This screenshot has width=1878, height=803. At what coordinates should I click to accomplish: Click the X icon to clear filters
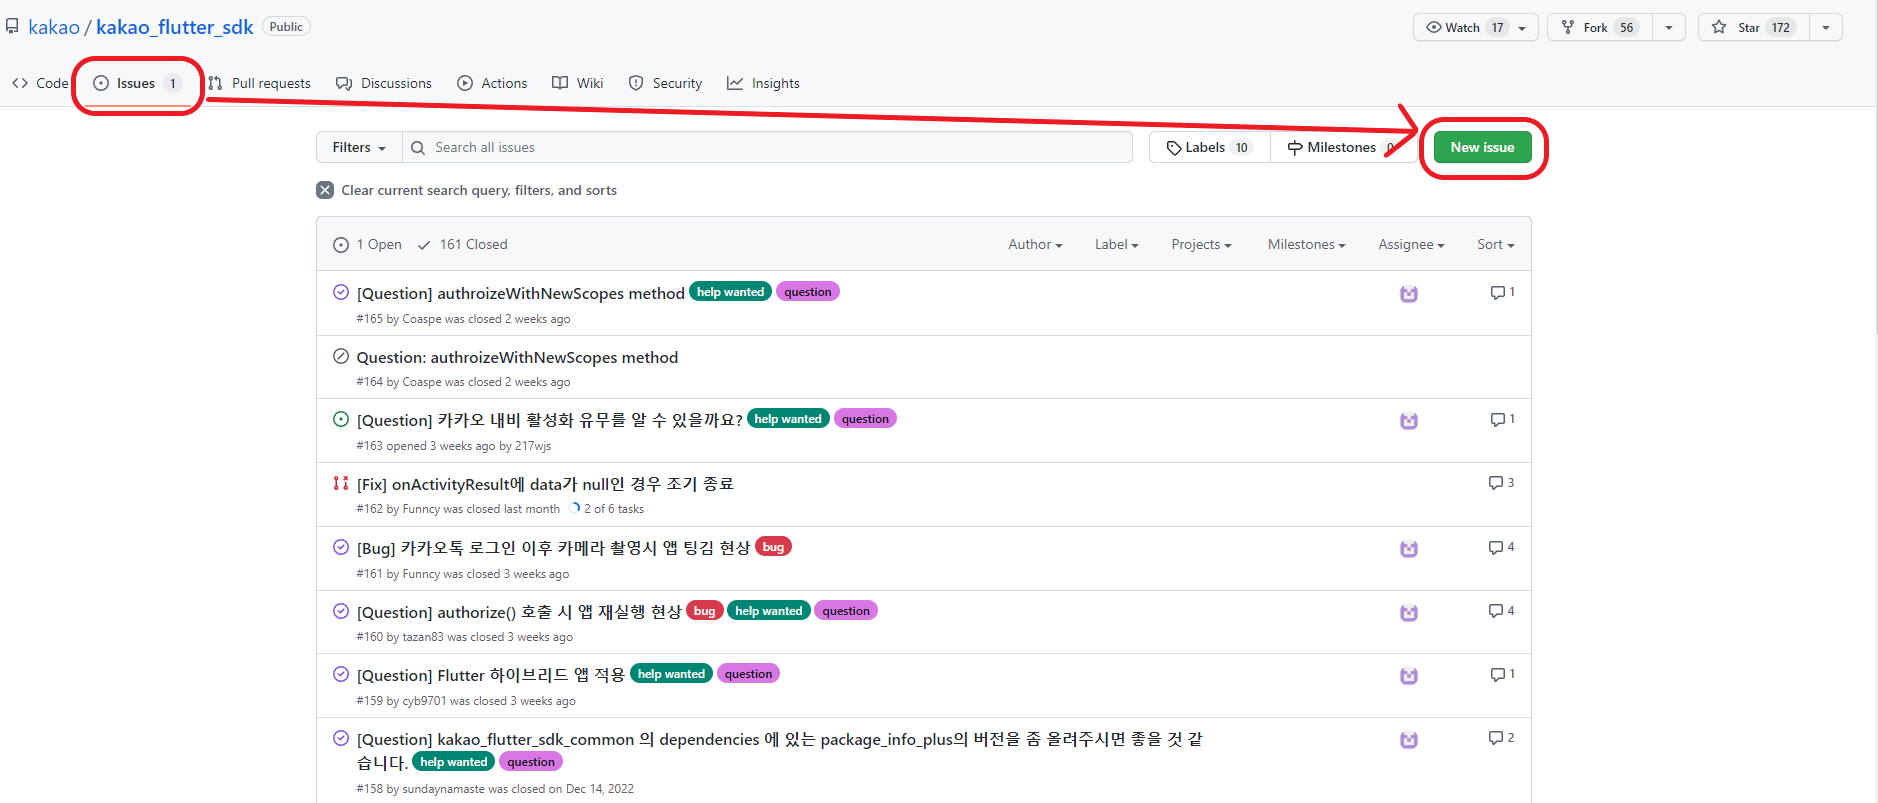325,190
